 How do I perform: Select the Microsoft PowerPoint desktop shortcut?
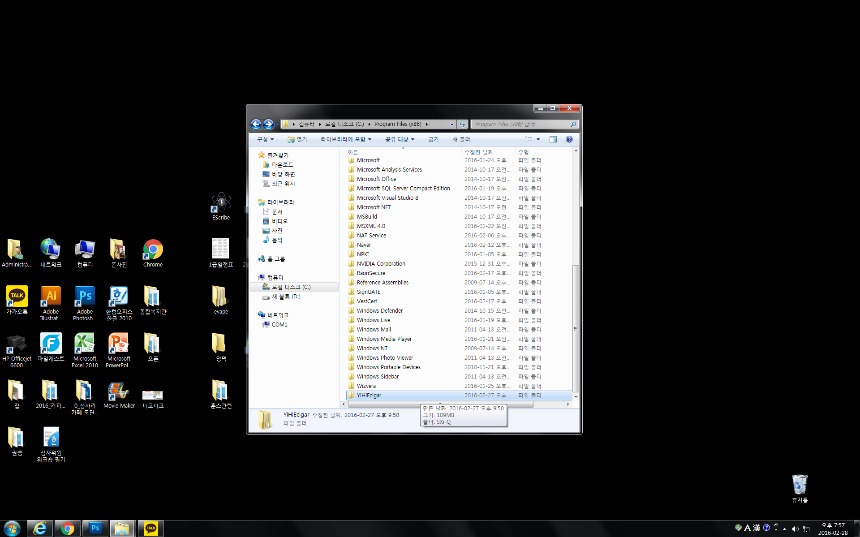pos(118,349)
